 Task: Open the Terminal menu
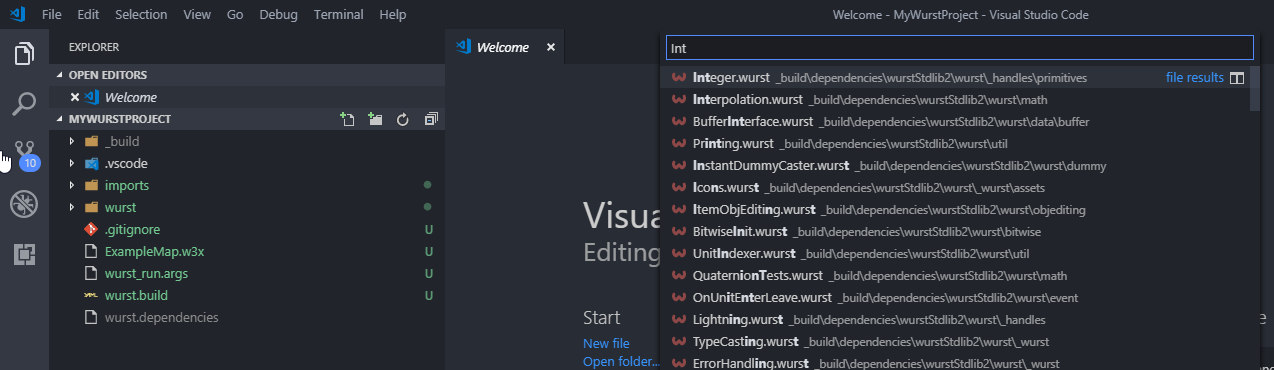pyautogui.click(x=338, y=15)
